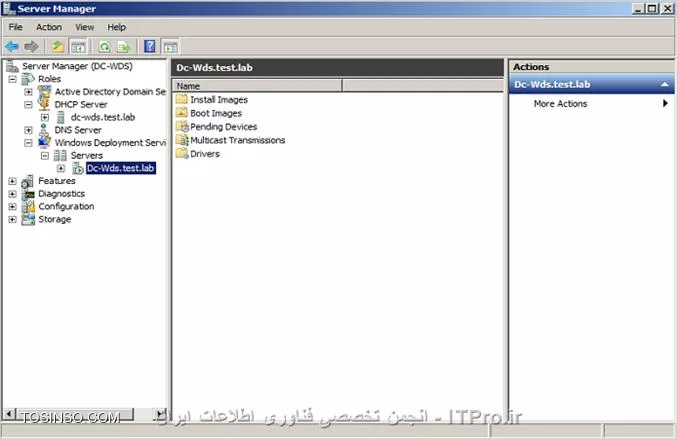Open the File menu
This screenshot has height=439, width=678.
pyautogui.click(x=16, y=27)
